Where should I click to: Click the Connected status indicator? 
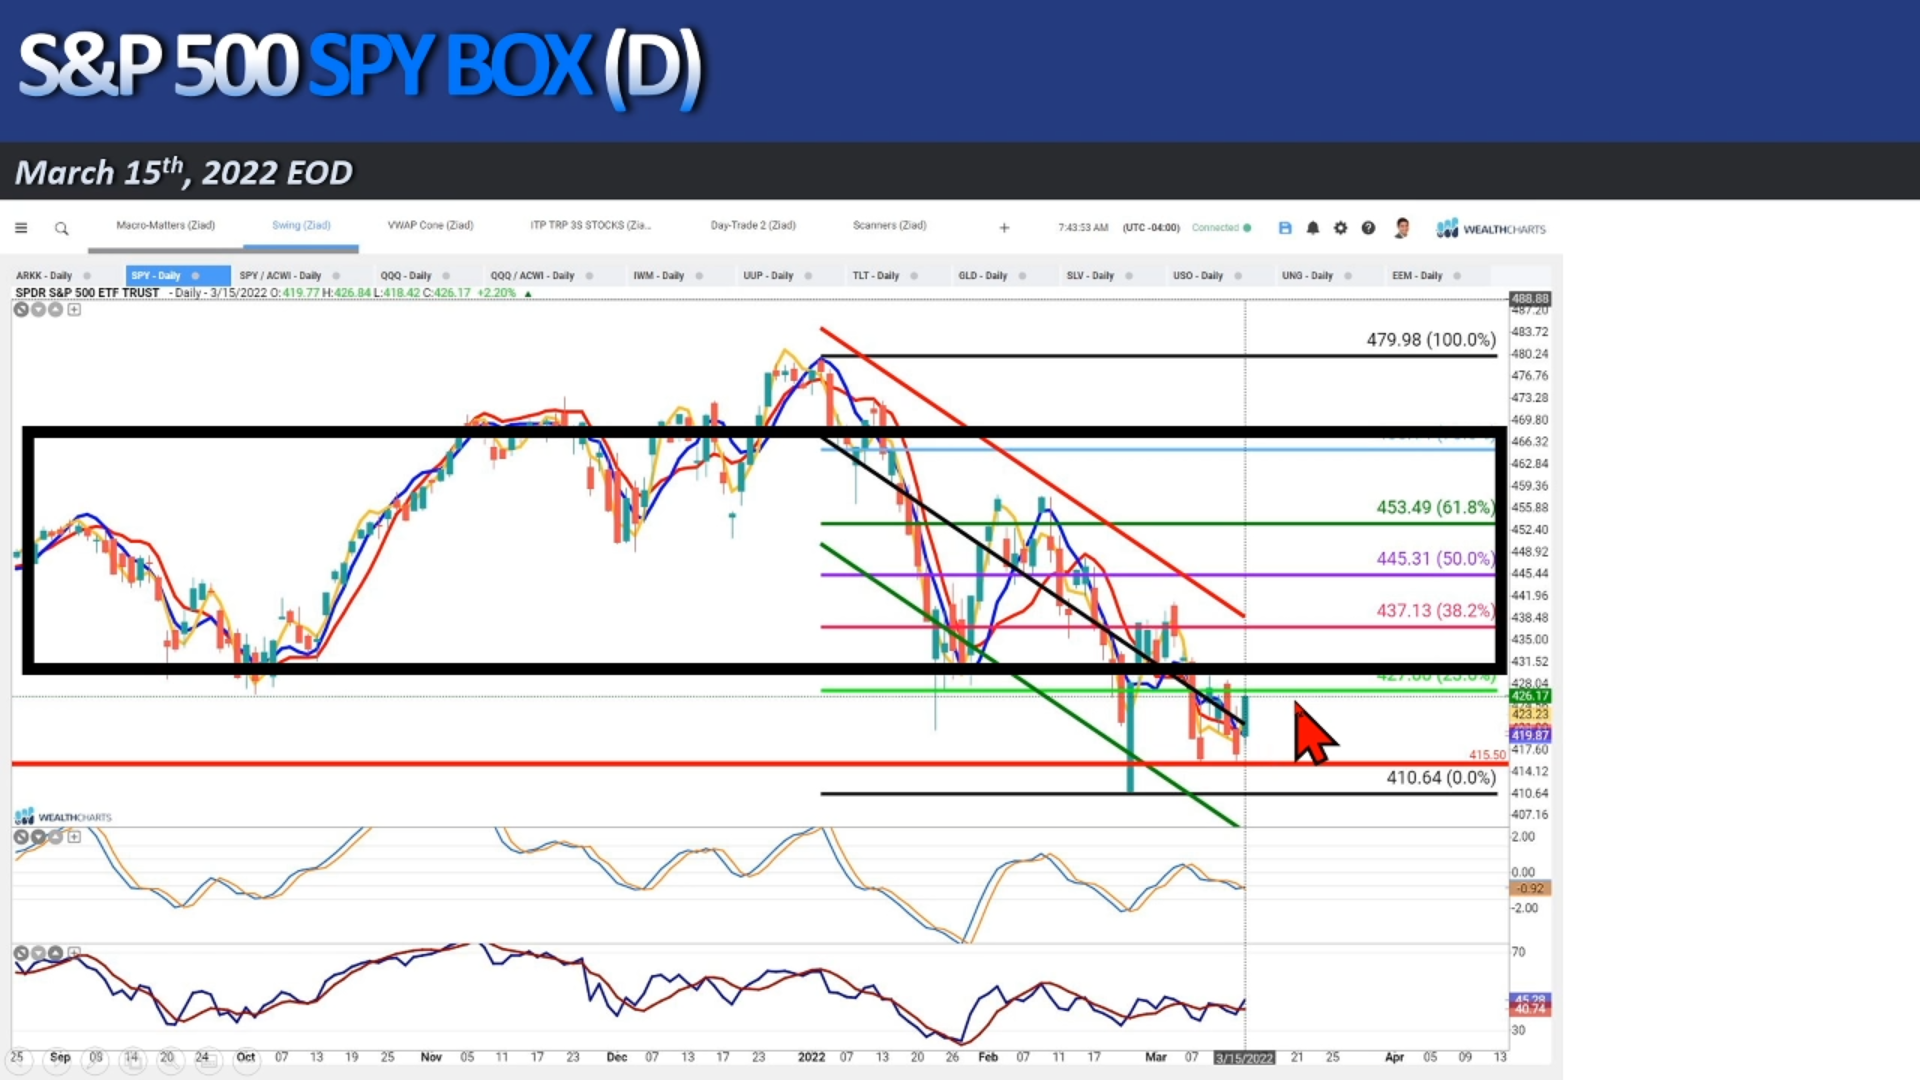[x=1221, y=228]
